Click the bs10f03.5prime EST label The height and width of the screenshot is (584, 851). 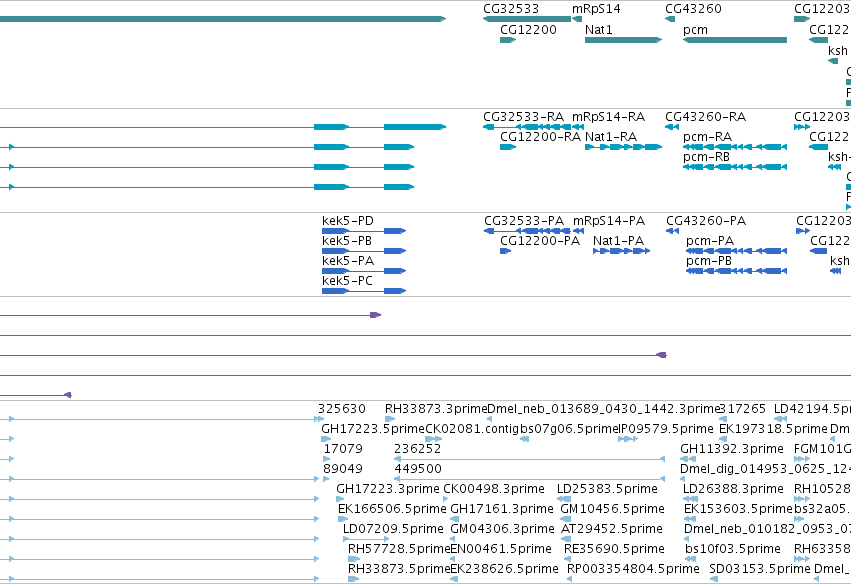pos(733,549)
